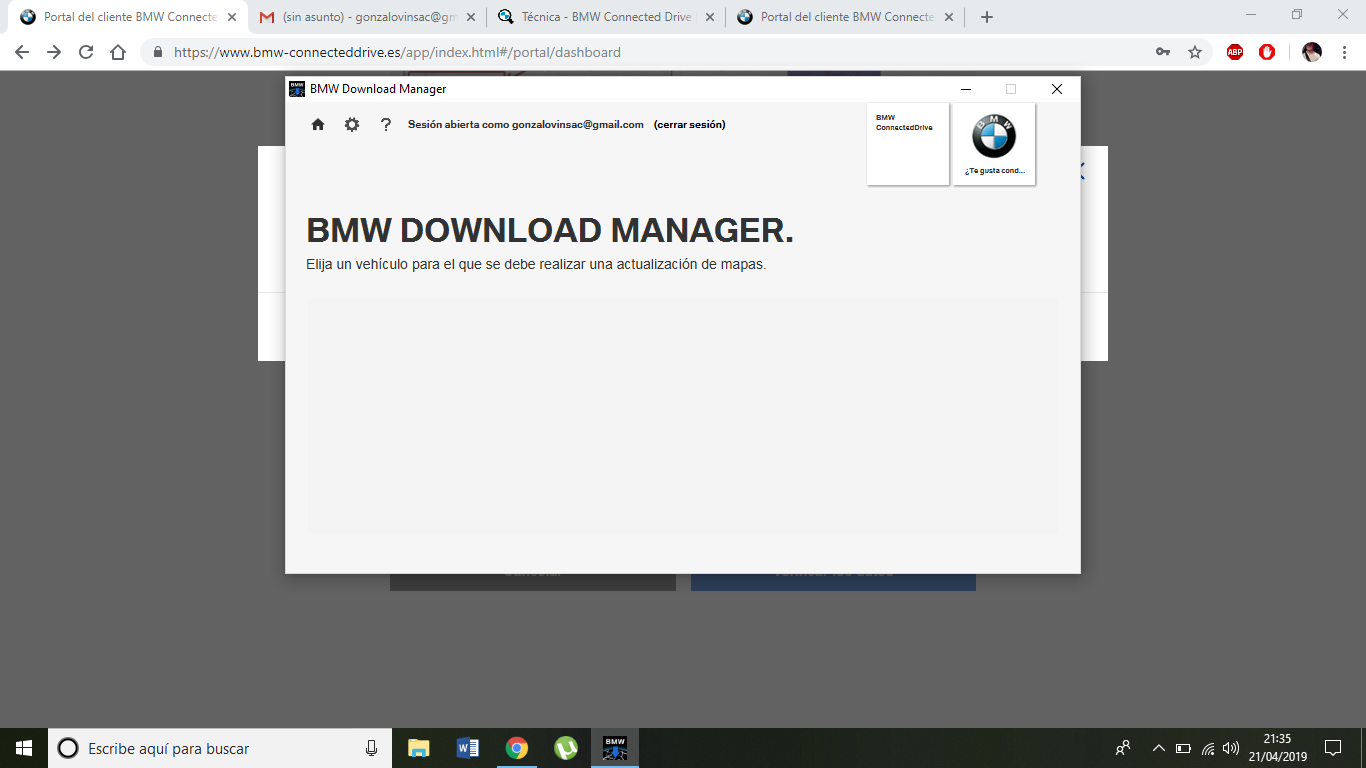Switch to the "Técnica - BMW Connected Drive" tab
Image resolution: width=1366 pixels, height=768 pixels.
pos(606,17)
